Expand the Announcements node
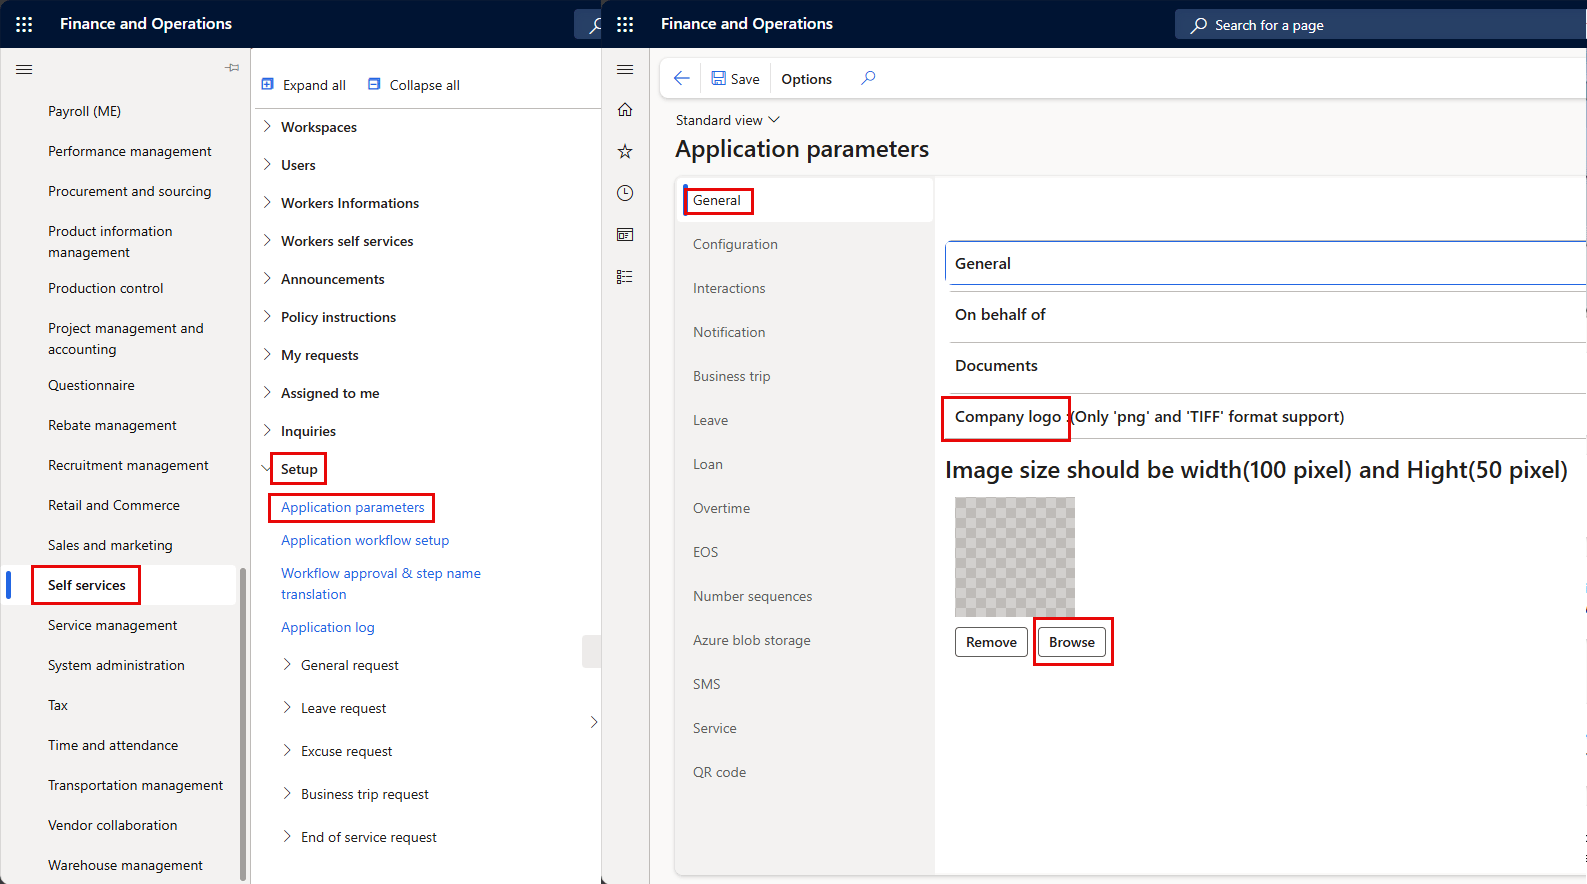The width and height of the screenshot is (1587, 884). click(267, 278)
